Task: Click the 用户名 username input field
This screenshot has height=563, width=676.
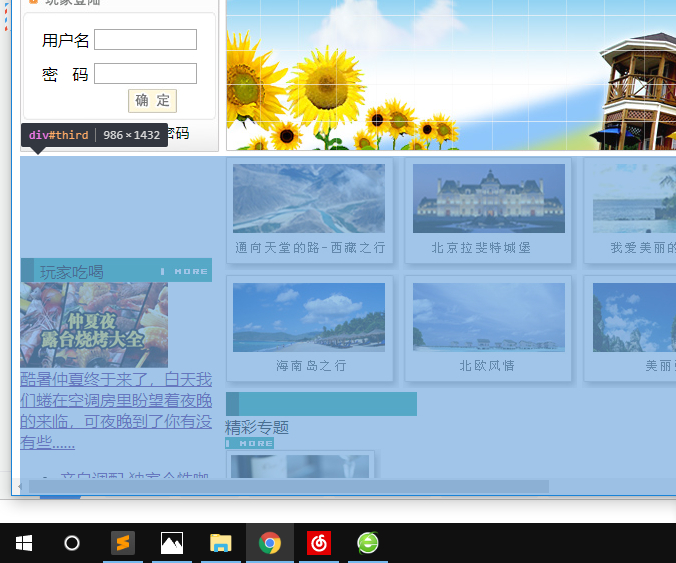Action: 146,40
